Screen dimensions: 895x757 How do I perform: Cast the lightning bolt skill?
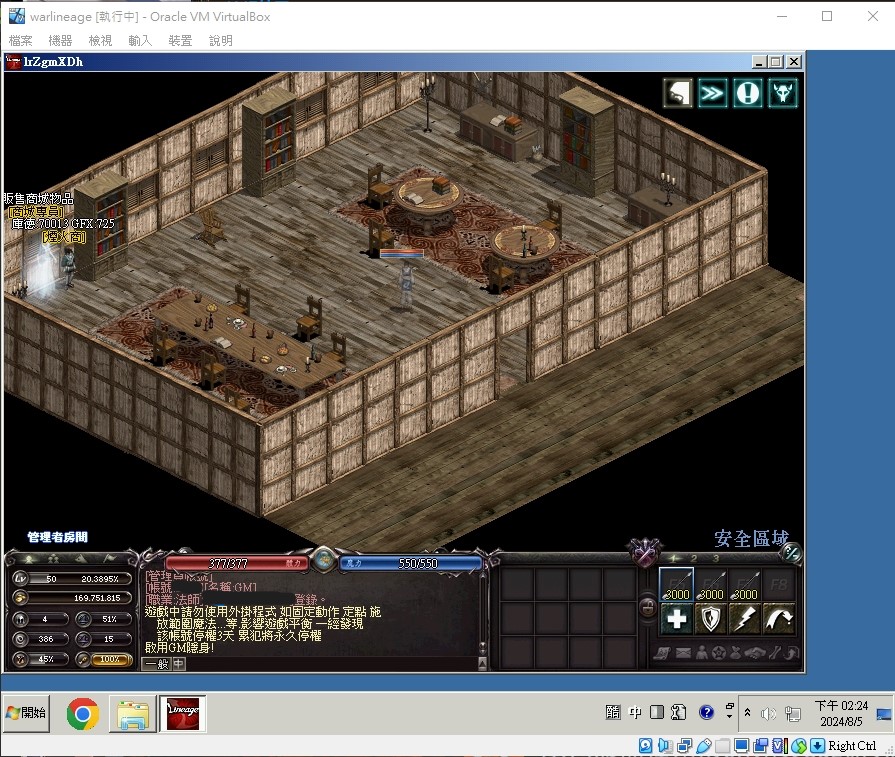point(744,619)
